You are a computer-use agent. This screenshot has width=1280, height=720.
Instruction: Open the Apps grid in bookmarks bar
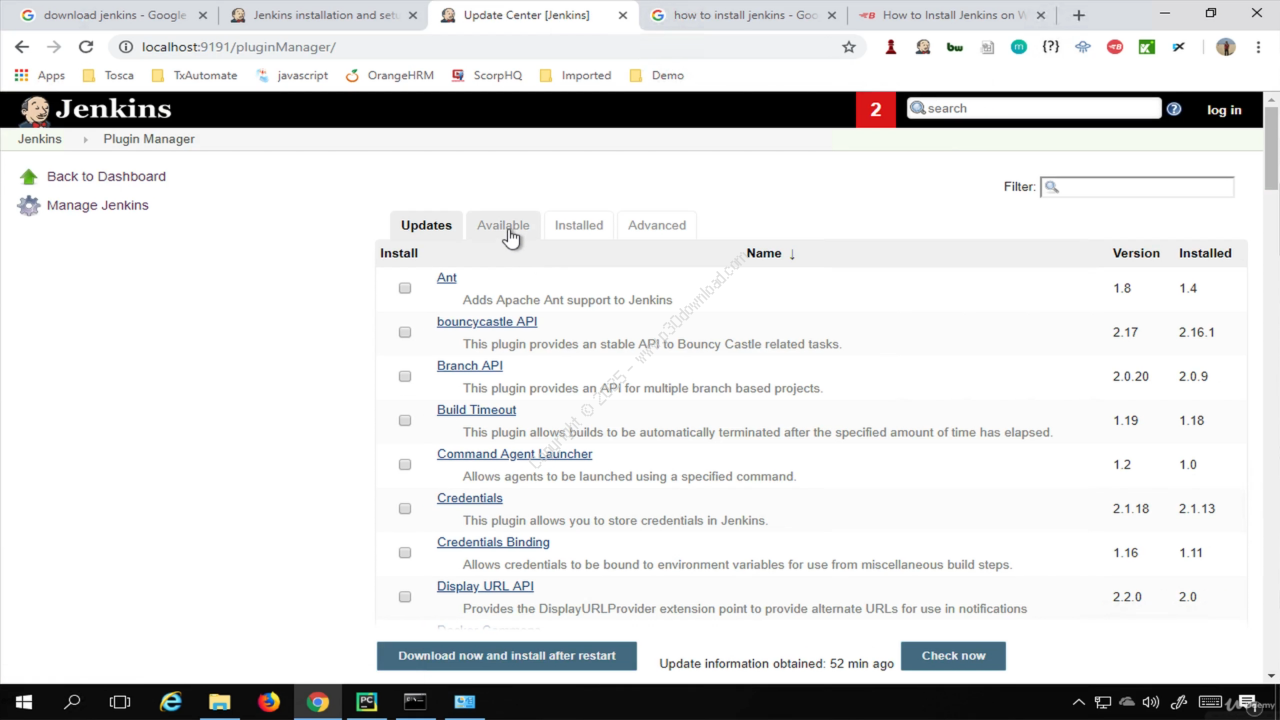[x=40, y=75]
